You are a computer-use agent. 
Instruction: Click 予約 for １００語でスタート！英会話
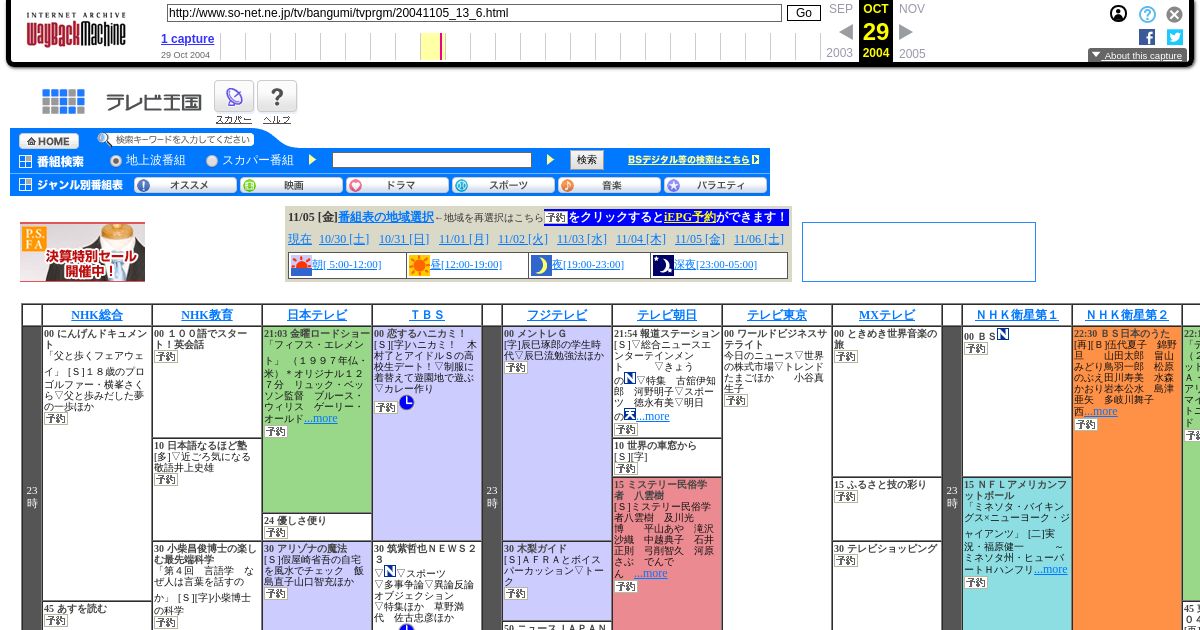coord(165,357)
